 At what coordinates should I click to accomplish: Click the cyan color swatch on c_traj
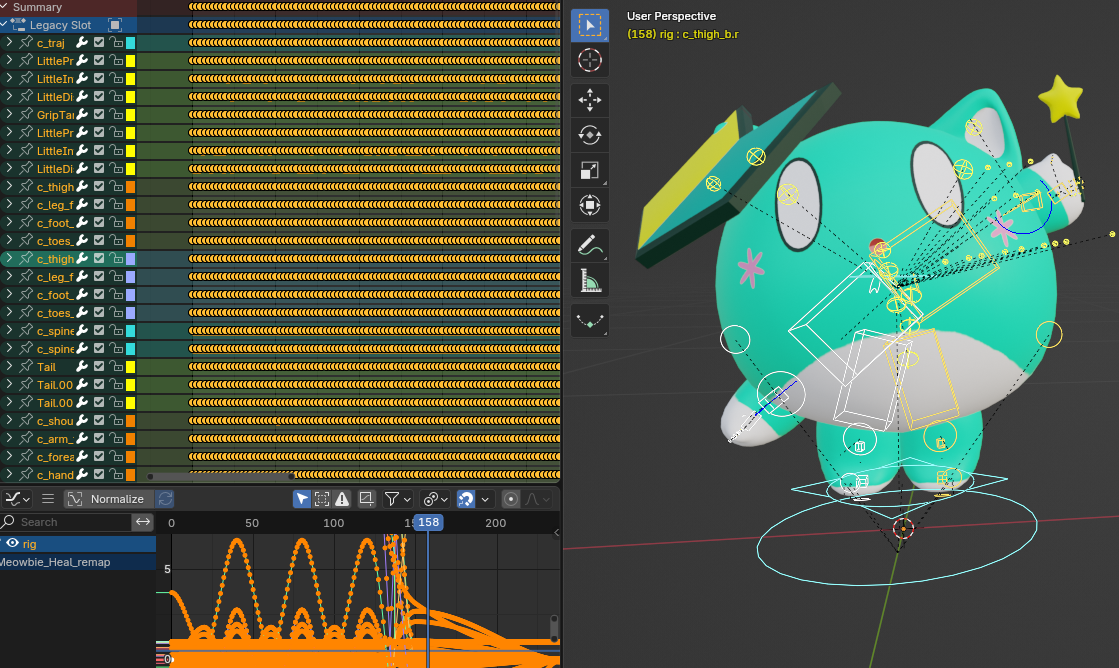pos(131,43)
